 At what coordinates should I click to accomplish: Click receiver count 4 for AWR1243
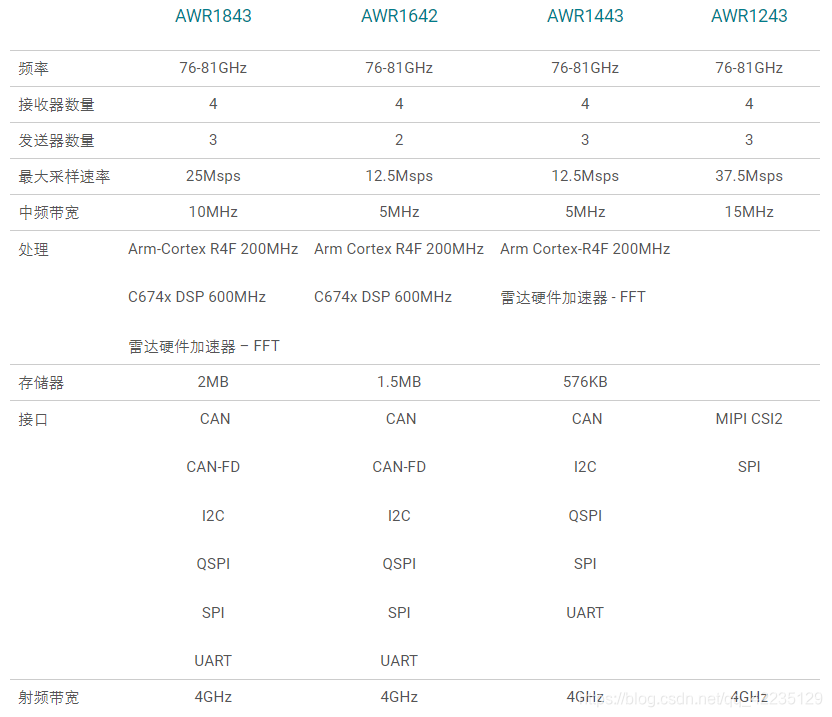(x=749, y=103)
